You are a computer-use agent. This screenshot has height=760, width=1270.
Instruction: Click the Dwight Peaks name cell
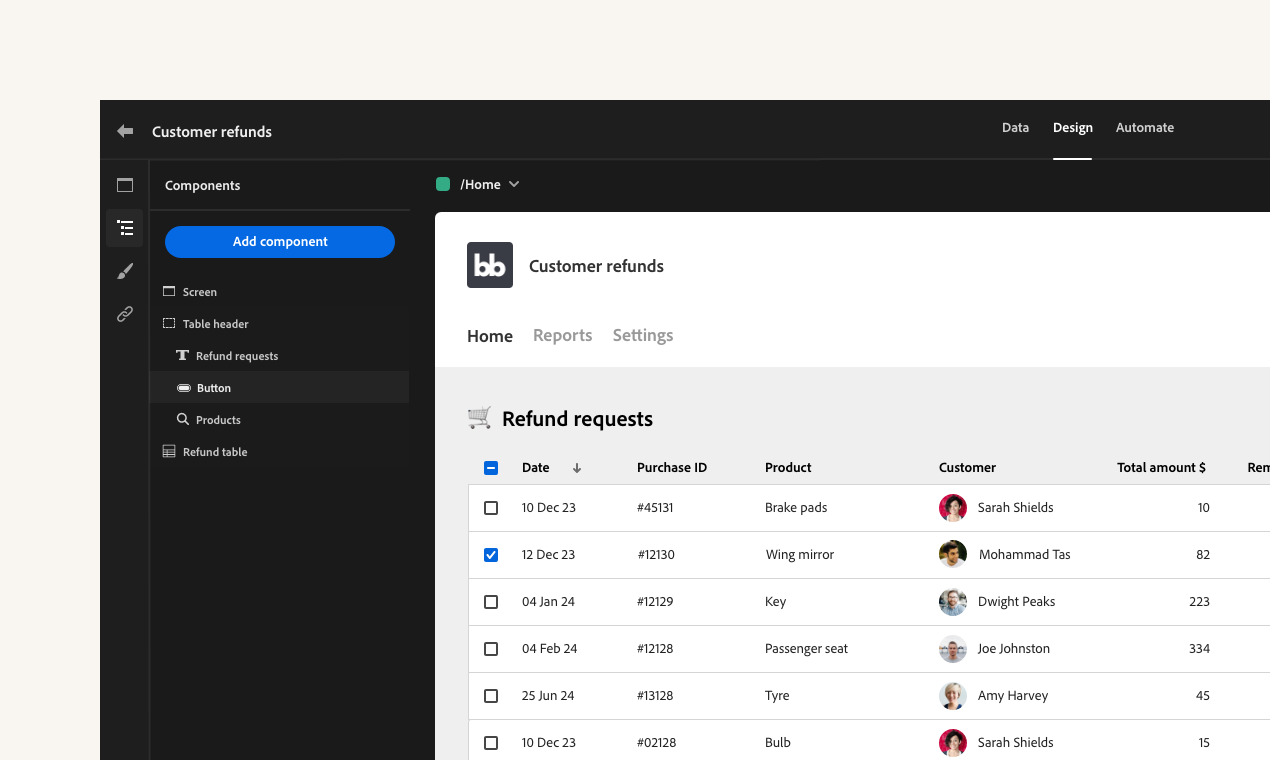(x=1016, y=602)
